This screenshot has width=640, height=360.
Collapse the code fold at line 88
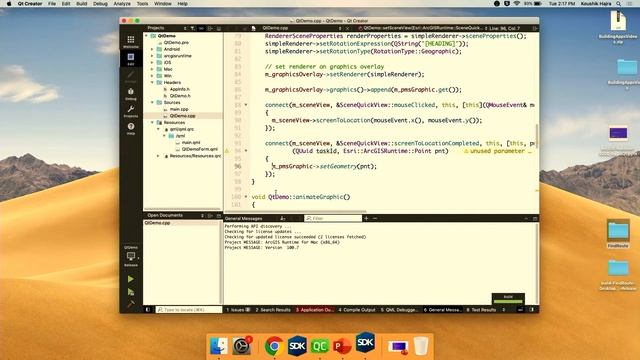click(x=246, y=105)
